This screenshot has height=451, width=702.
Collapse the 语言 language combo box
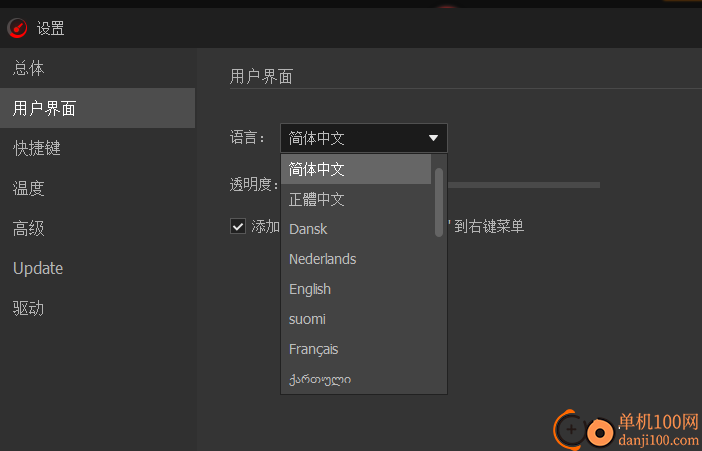pos(364,138)
